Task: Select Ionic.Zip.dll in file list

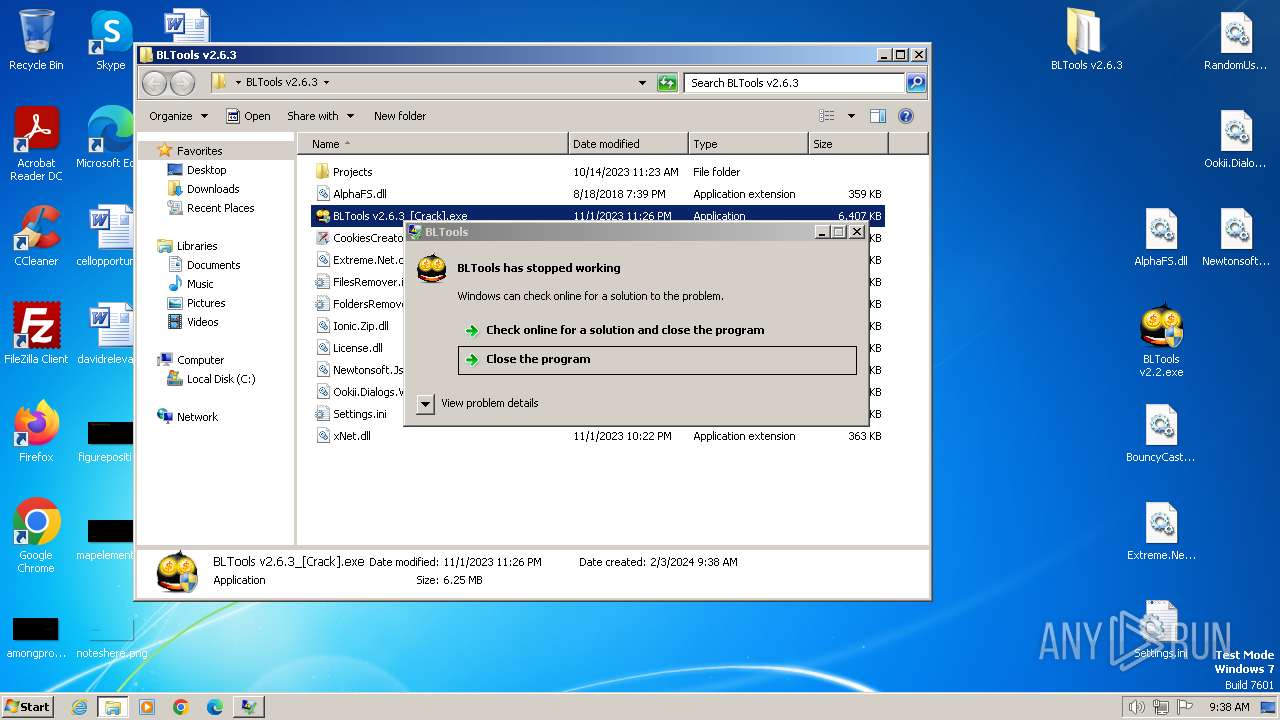Action: [361, 326]
